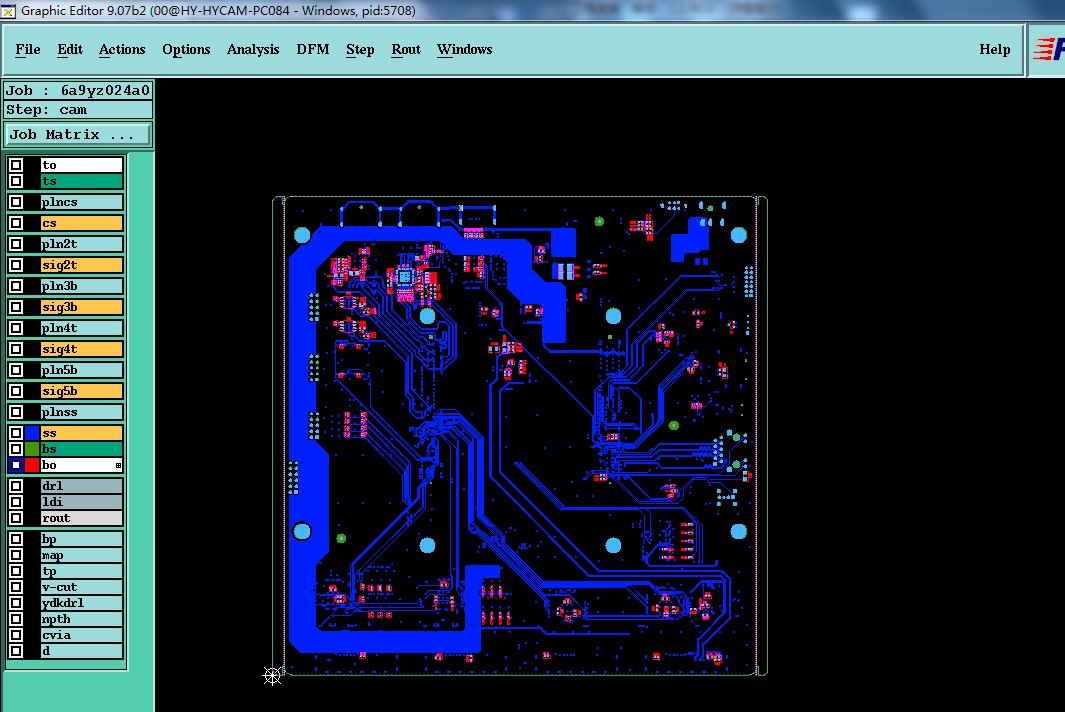The height and width of the screenshot is (712, 1065).
Task: Toggle the checkbox for layer pln5b
Action: (16, 370)
